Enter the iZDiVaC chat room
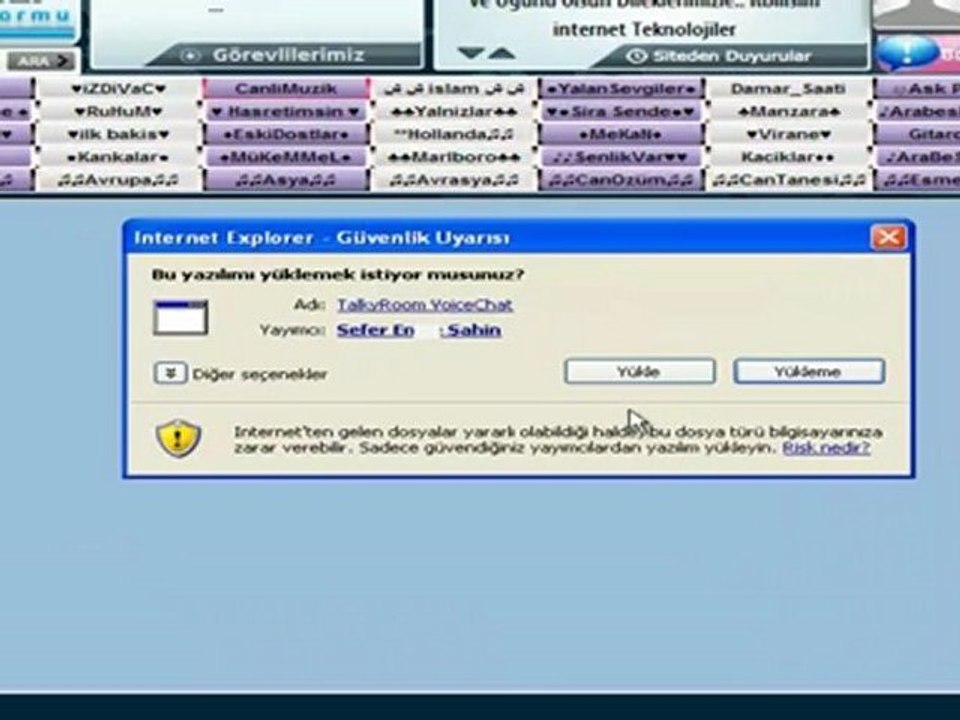 click(118, 89)
